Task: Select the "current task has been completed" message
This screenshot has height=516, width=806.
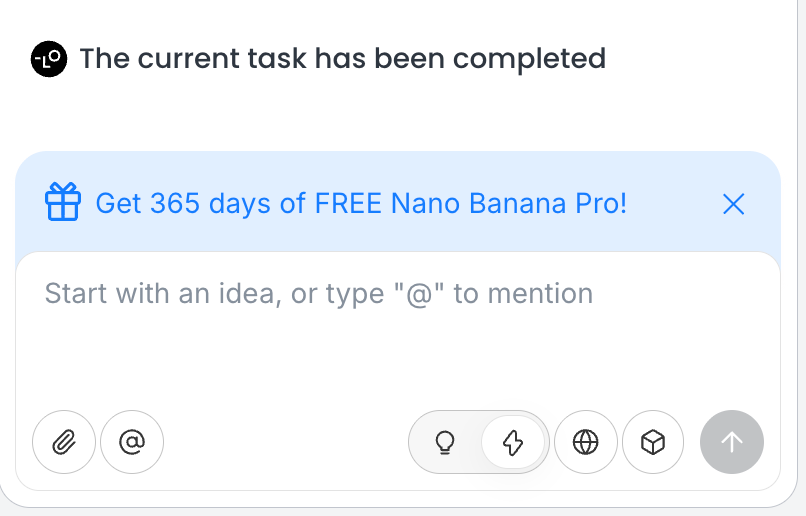Action: pyautogui.click(x=342, y=59)
